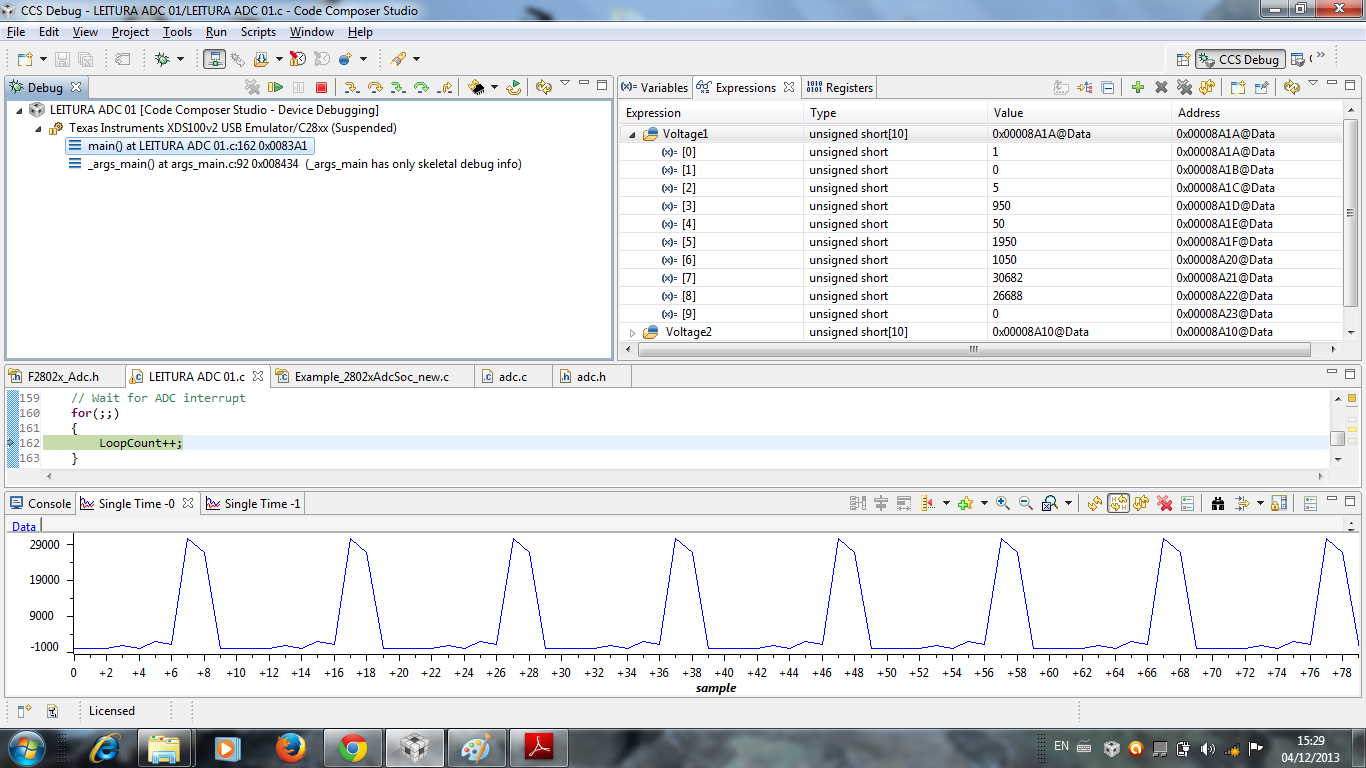Click the Terminate debug session icon
This screenshot has height=768, width=1366.
click(x=322, y=87)
